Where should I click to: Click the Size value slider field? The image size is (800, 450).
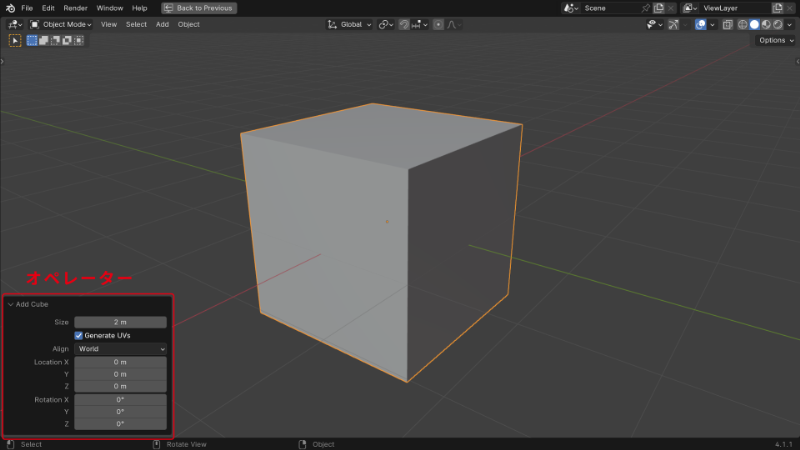point(120,322)
